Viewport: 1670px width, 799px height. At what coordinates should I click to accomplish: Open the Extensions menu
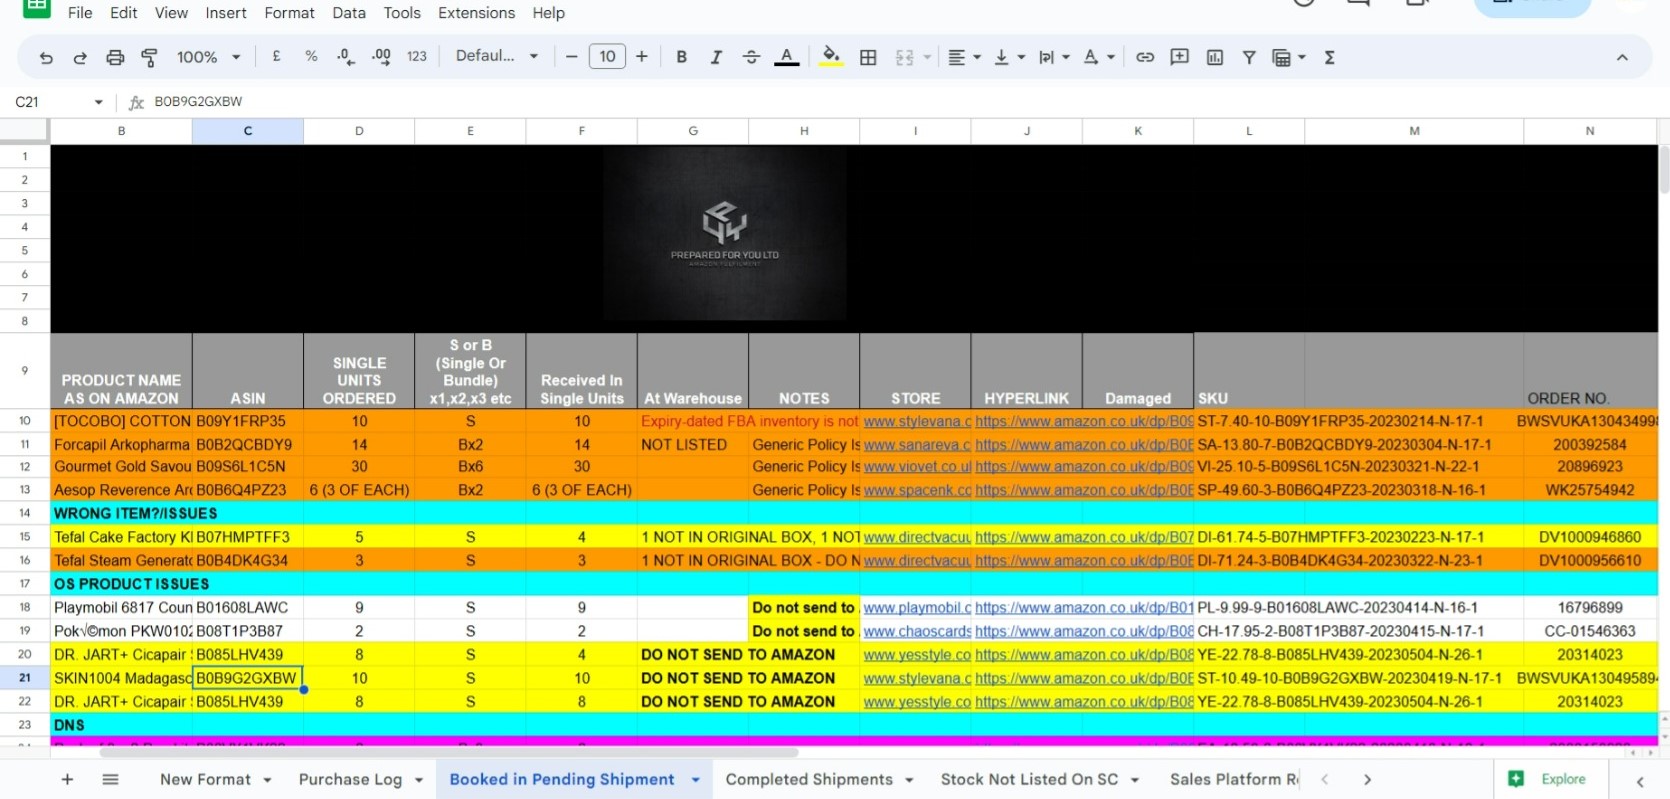[x=476, y=13]
